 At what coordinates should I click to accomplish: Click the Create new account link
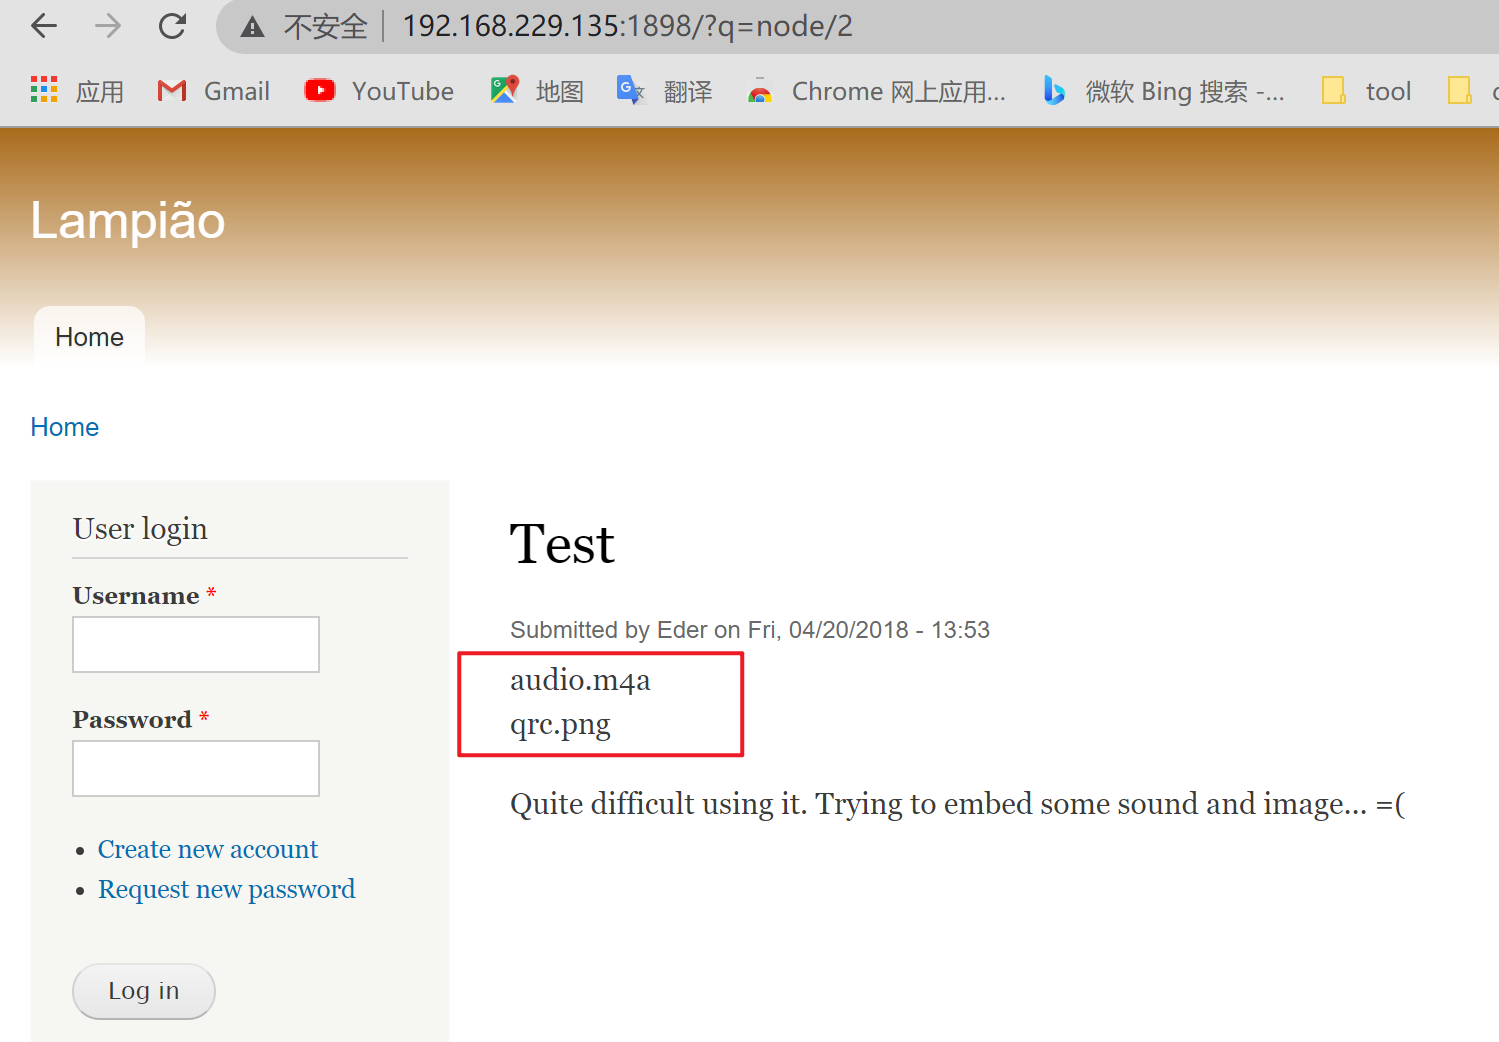(x=208, y=849)
